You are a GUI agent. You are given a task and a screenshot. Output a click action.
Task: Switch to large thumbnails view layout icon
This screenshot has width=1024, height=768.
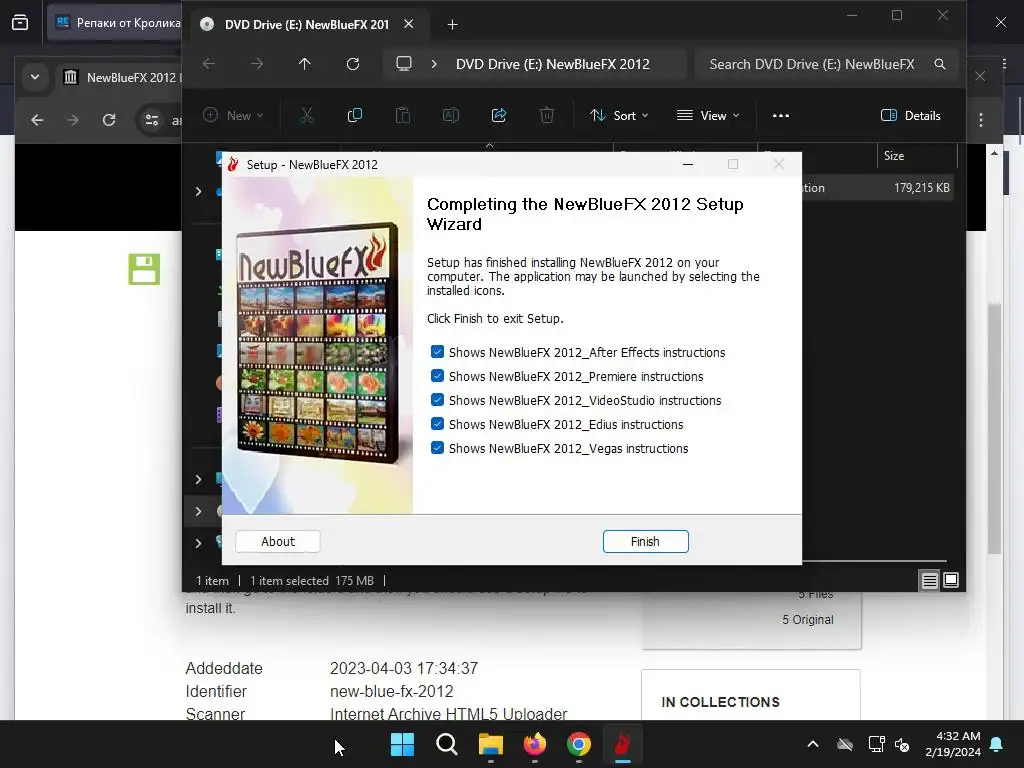pos(951,580)
